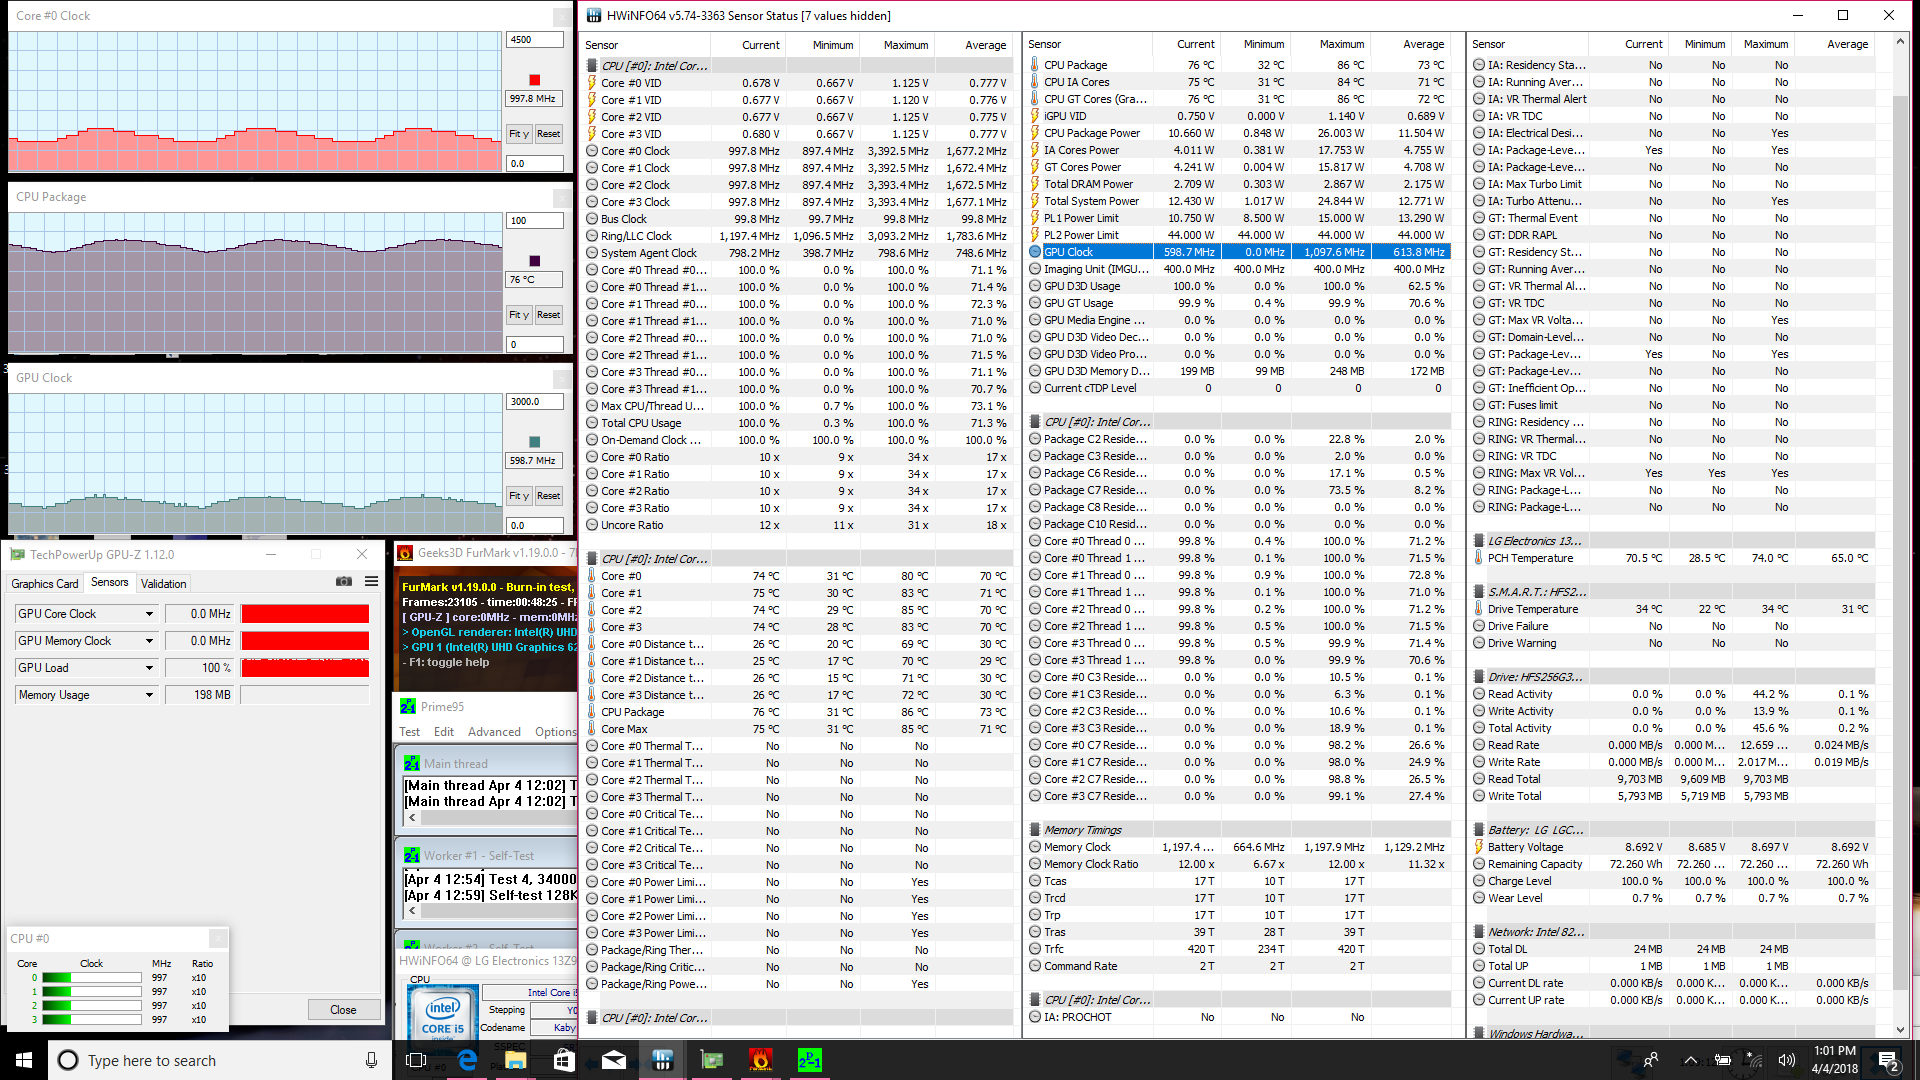
Task: Click the teal GPU Clock color swatch
Action: click(534, 442)
